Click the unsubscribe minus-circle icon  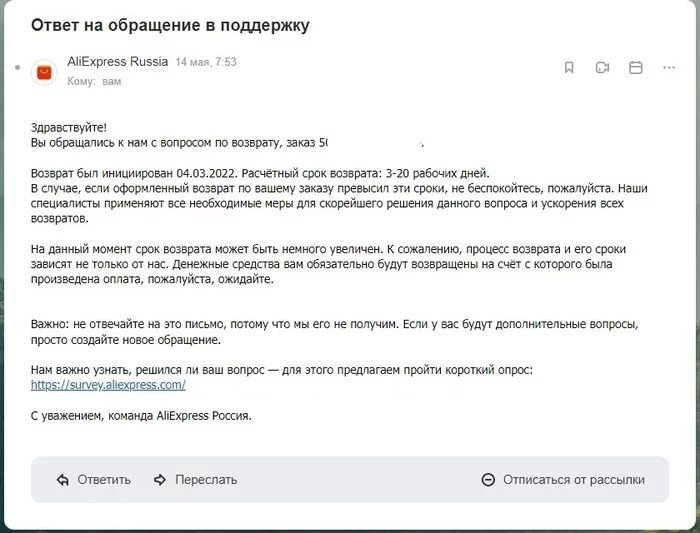click(488, 480)
